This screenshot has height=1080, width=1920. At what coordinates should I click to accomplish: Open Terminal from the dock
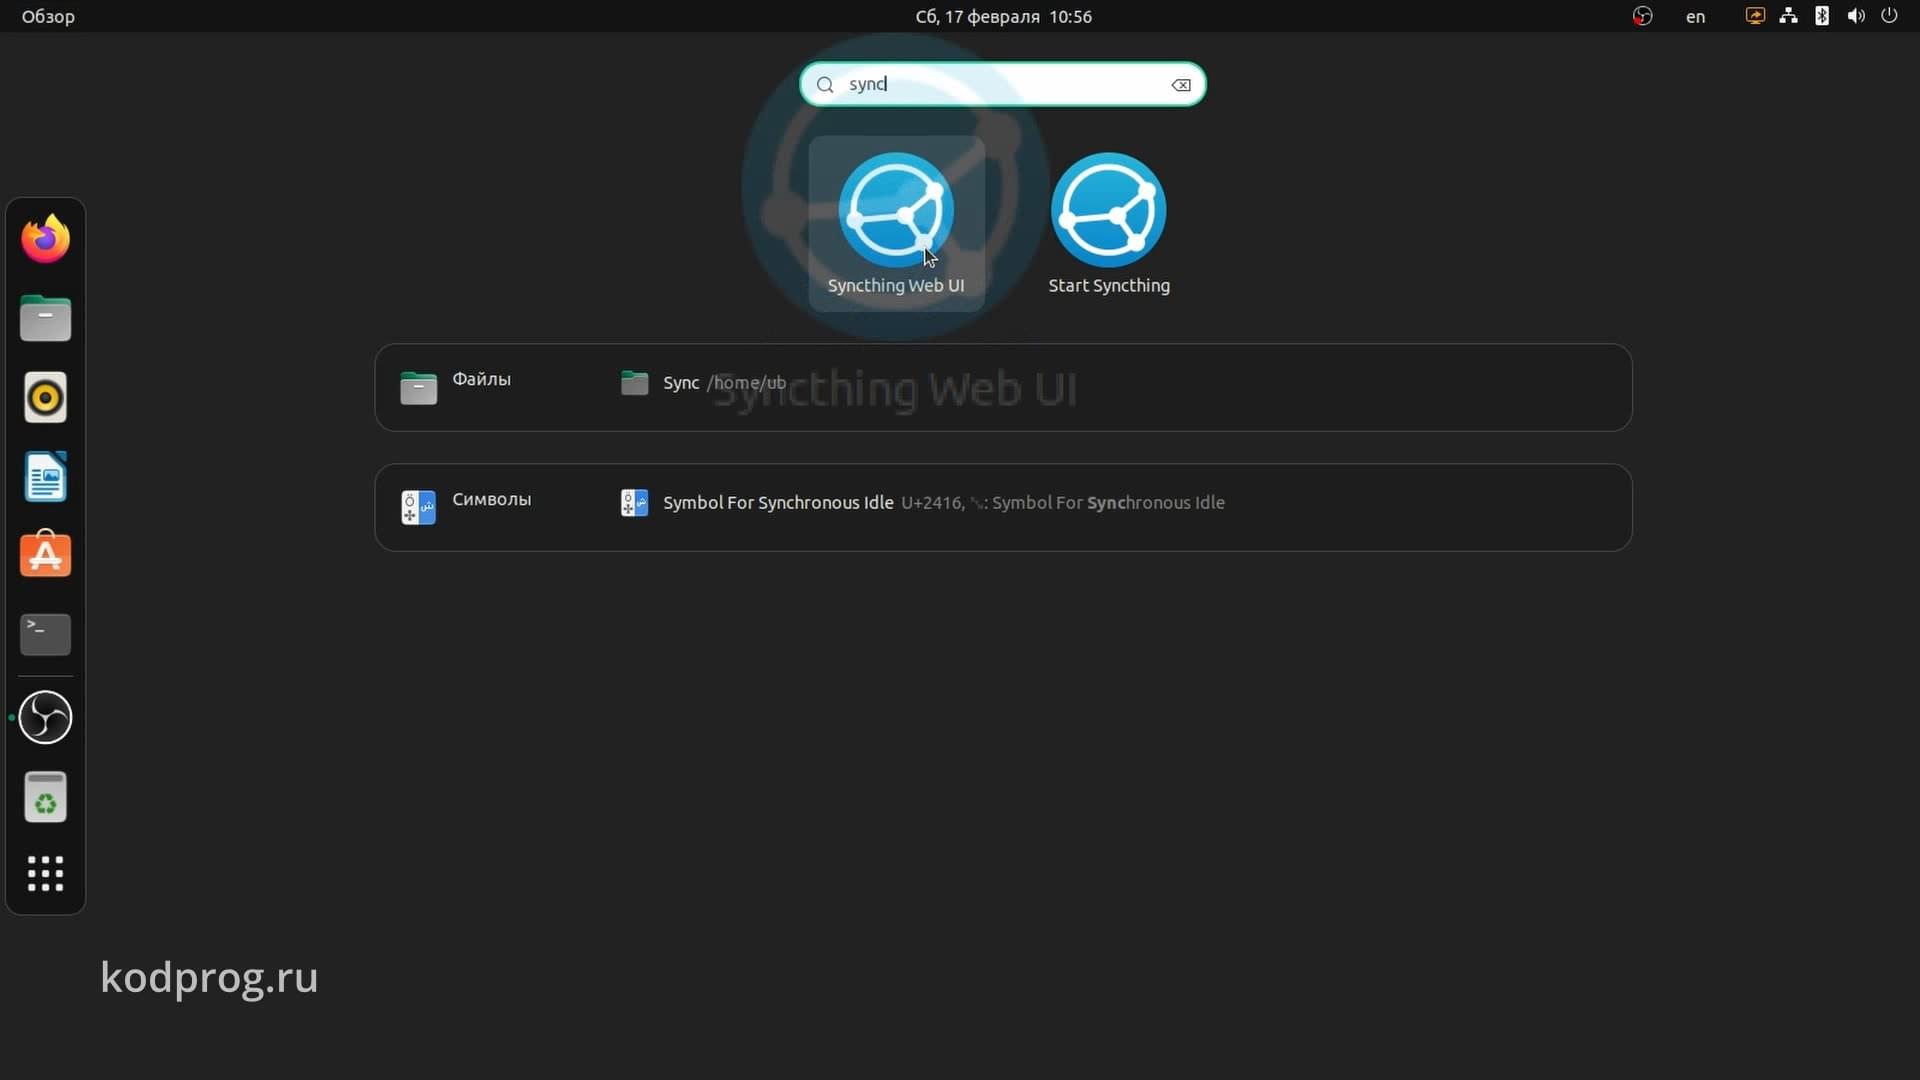pyautogui.click(x=45, y=634)
